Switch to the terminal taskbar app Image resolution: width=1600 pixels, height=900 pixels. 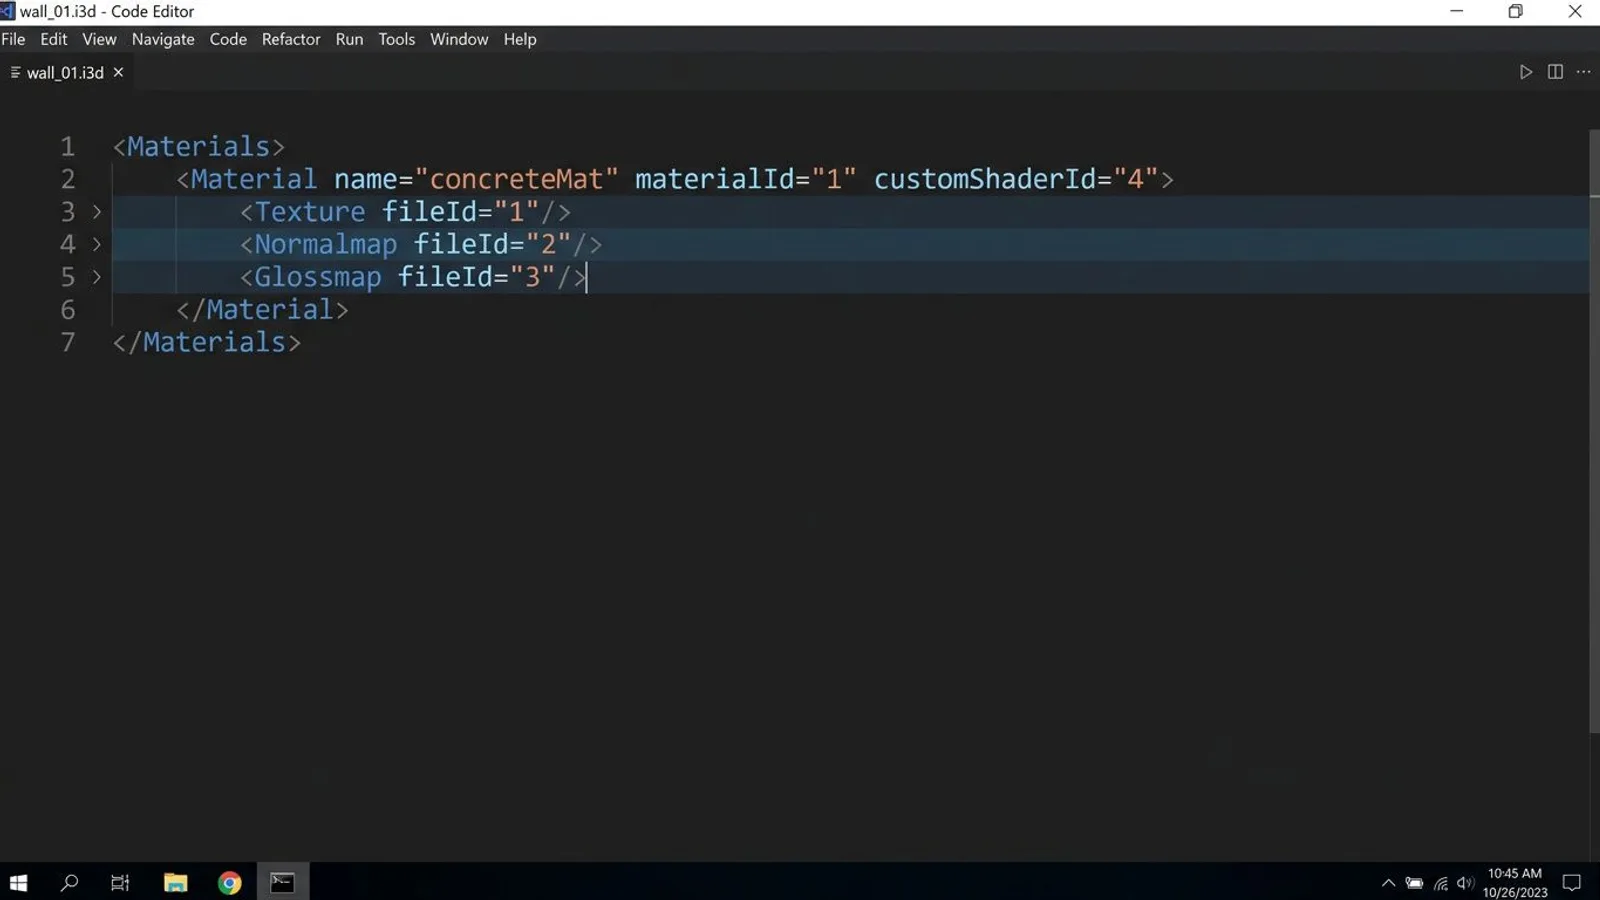point(283,882)
